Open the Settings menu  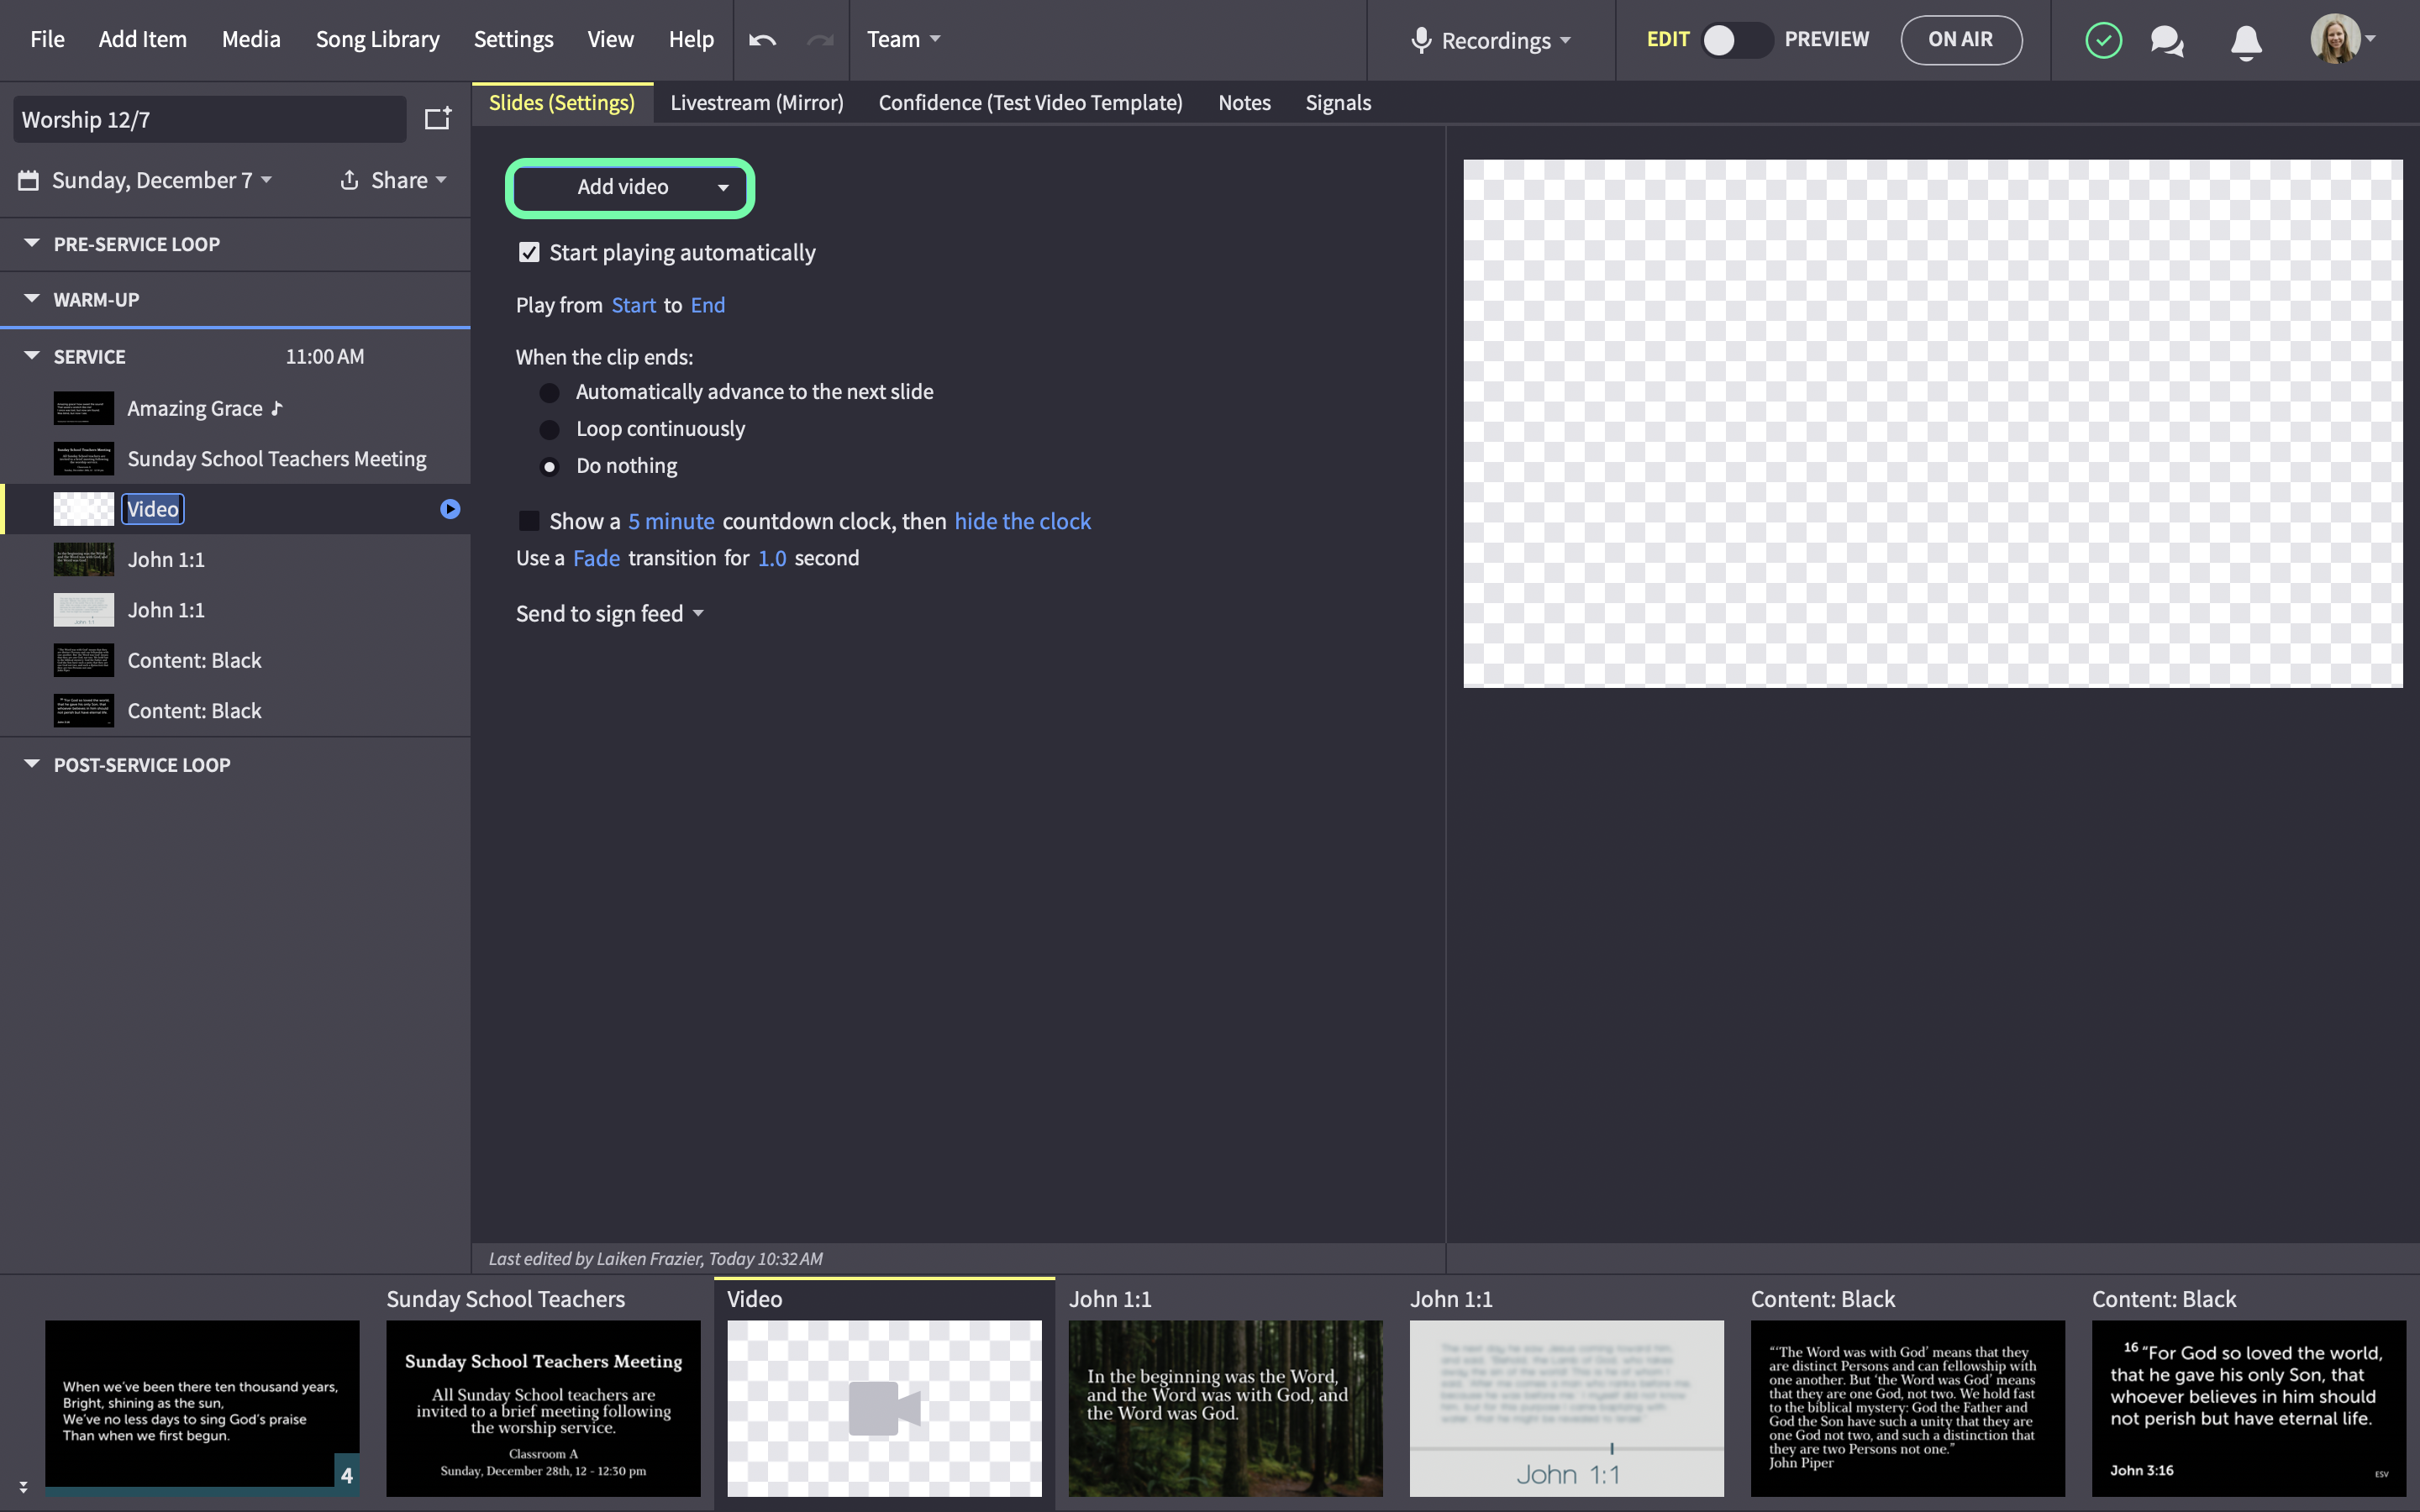tap(513, 39)
